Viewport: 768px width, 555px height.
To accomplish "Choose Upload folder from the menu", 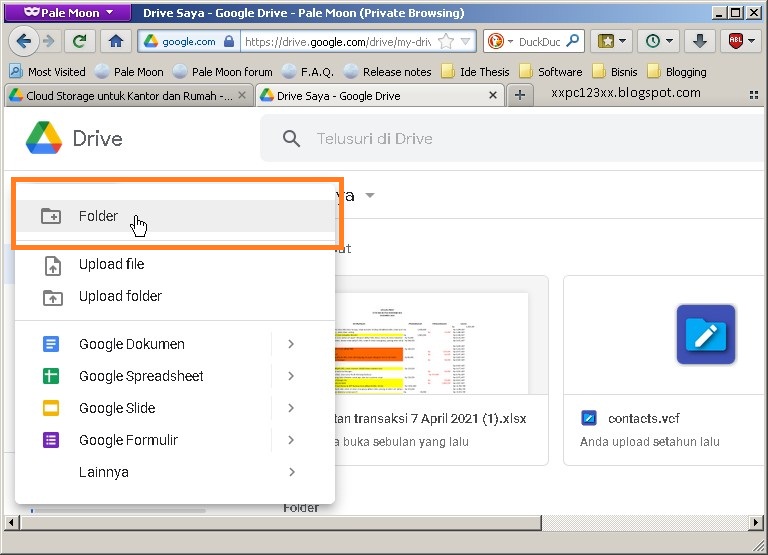I will click(x=176, y=296).
